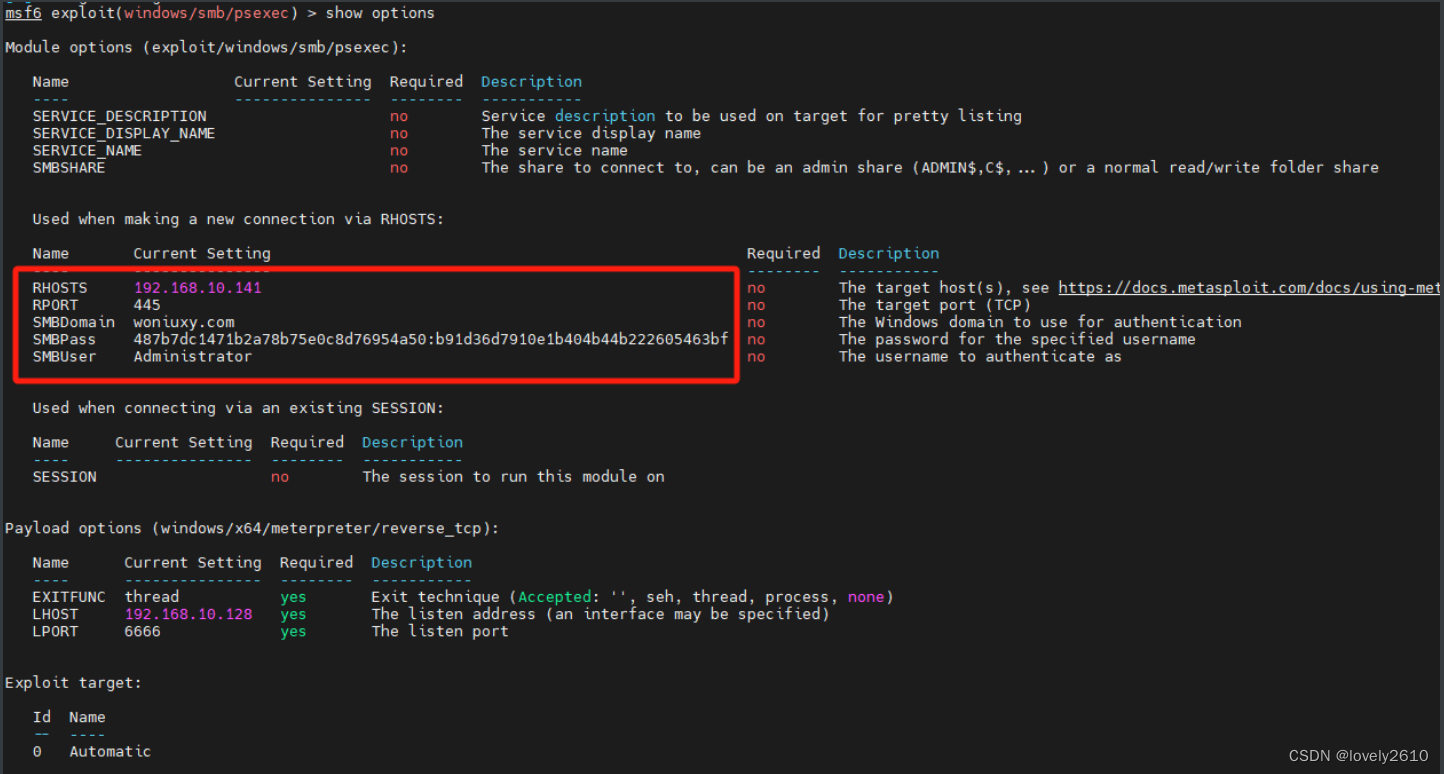Screen dimensions: 1444x774
Task: Click the SMBUser option name
Action: 64,356
